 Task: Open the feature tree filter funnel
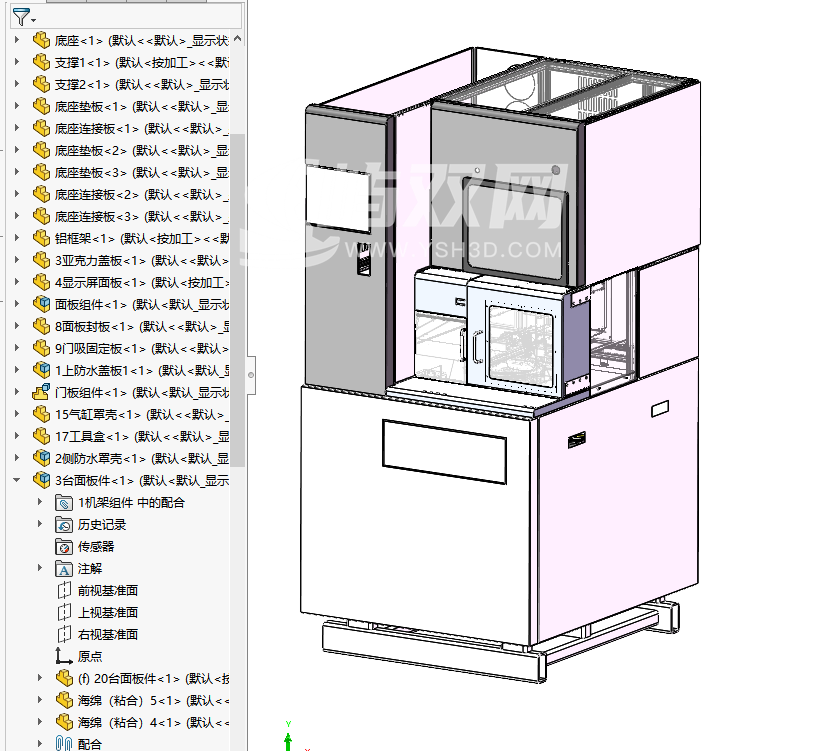tap(21, 17)
